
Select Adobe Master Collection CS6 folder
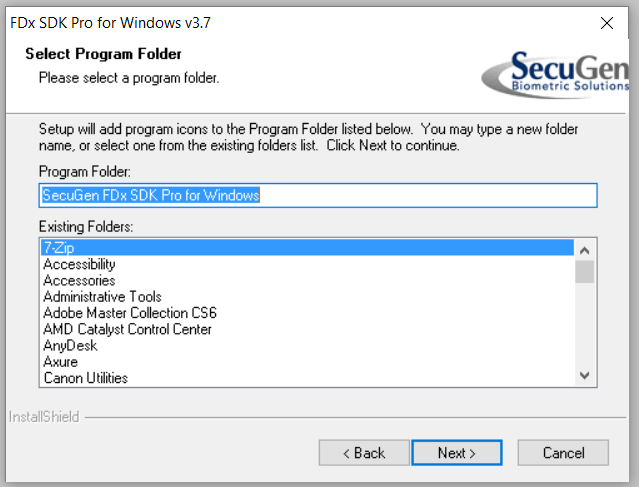[307, 313]
